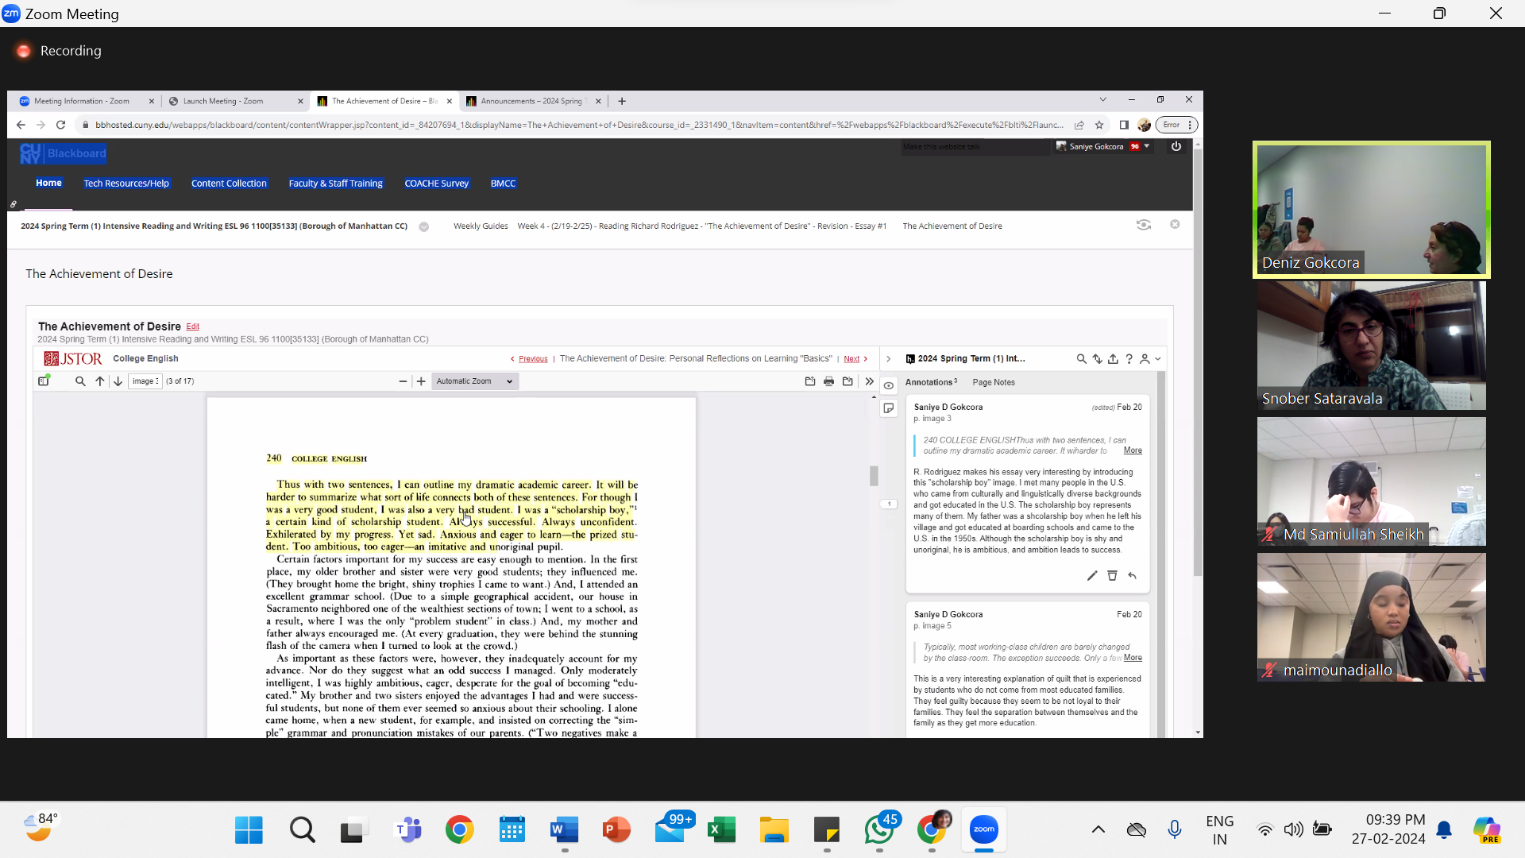Select Deniz Gokcora video thumbnail

[x=1372, y=209]
